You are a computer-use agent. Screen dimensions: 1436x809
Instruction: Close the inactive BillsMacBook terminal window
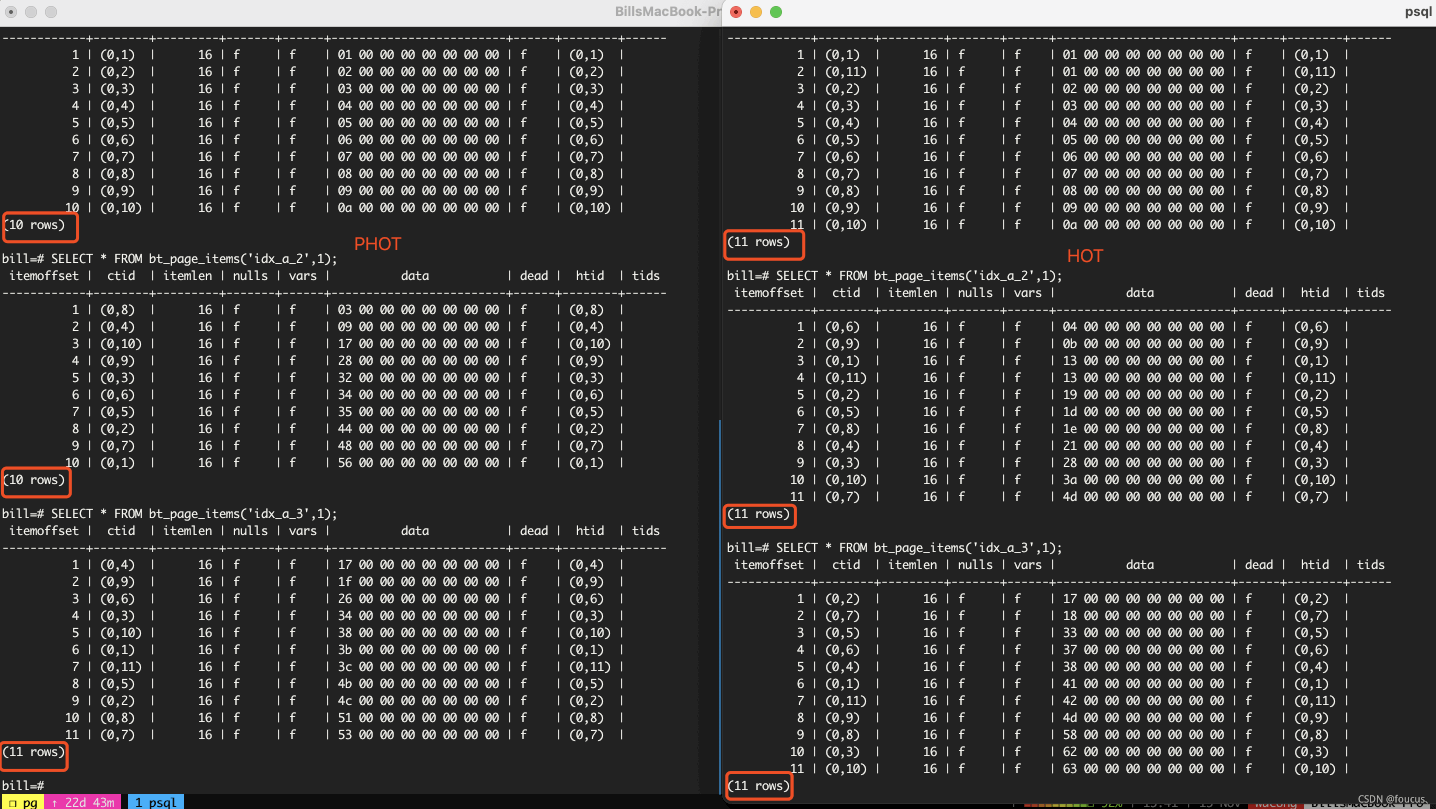(11, 12)
